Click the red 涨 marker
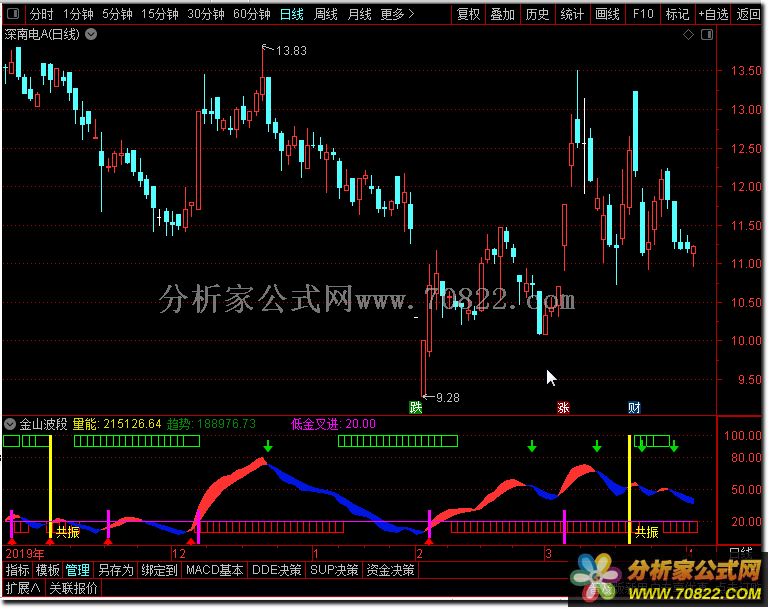Image resolution: width=770 pixels, height=609 pixels. (563, 408)
